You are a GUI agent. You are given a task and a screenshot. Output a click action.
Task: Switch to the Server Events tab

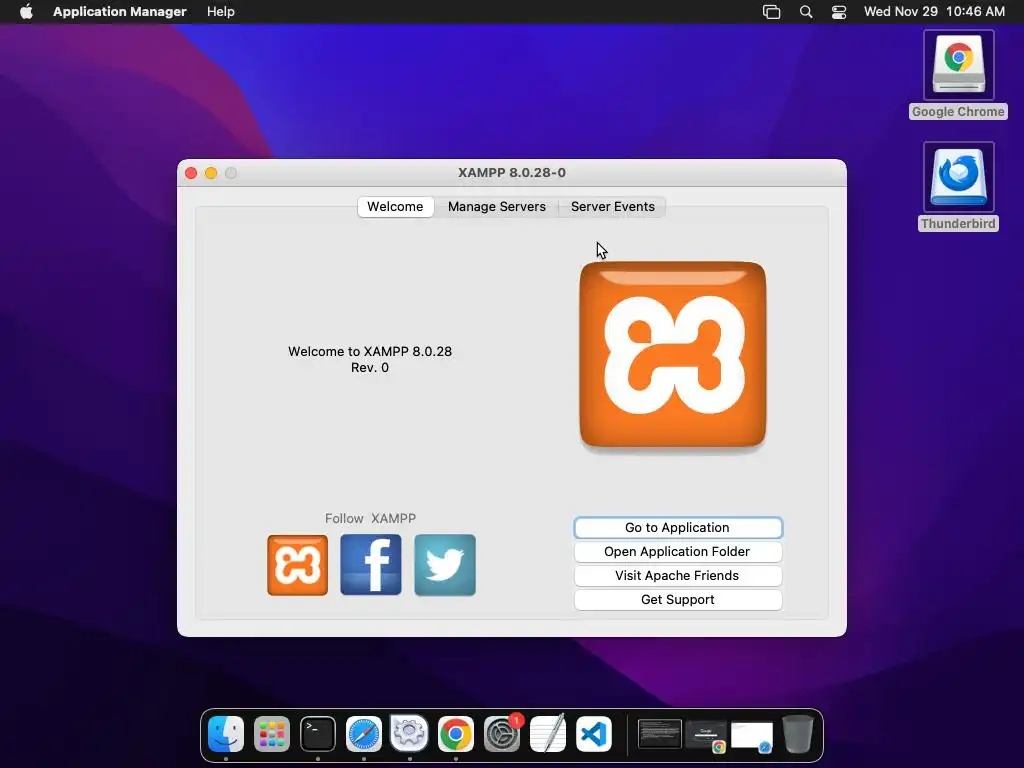613,207
